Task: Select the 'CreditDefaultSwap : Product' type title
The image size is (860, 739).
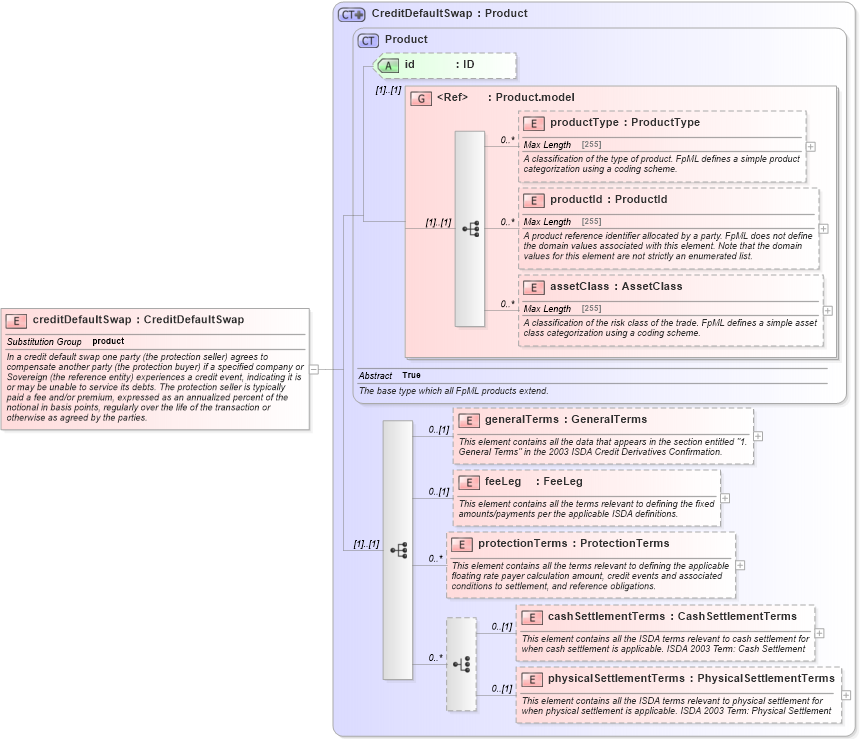Action: (449, 14)
